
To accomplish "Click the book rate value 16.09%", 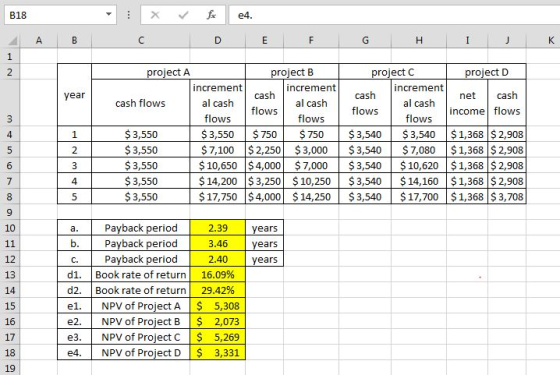I will tap(218, 275).
